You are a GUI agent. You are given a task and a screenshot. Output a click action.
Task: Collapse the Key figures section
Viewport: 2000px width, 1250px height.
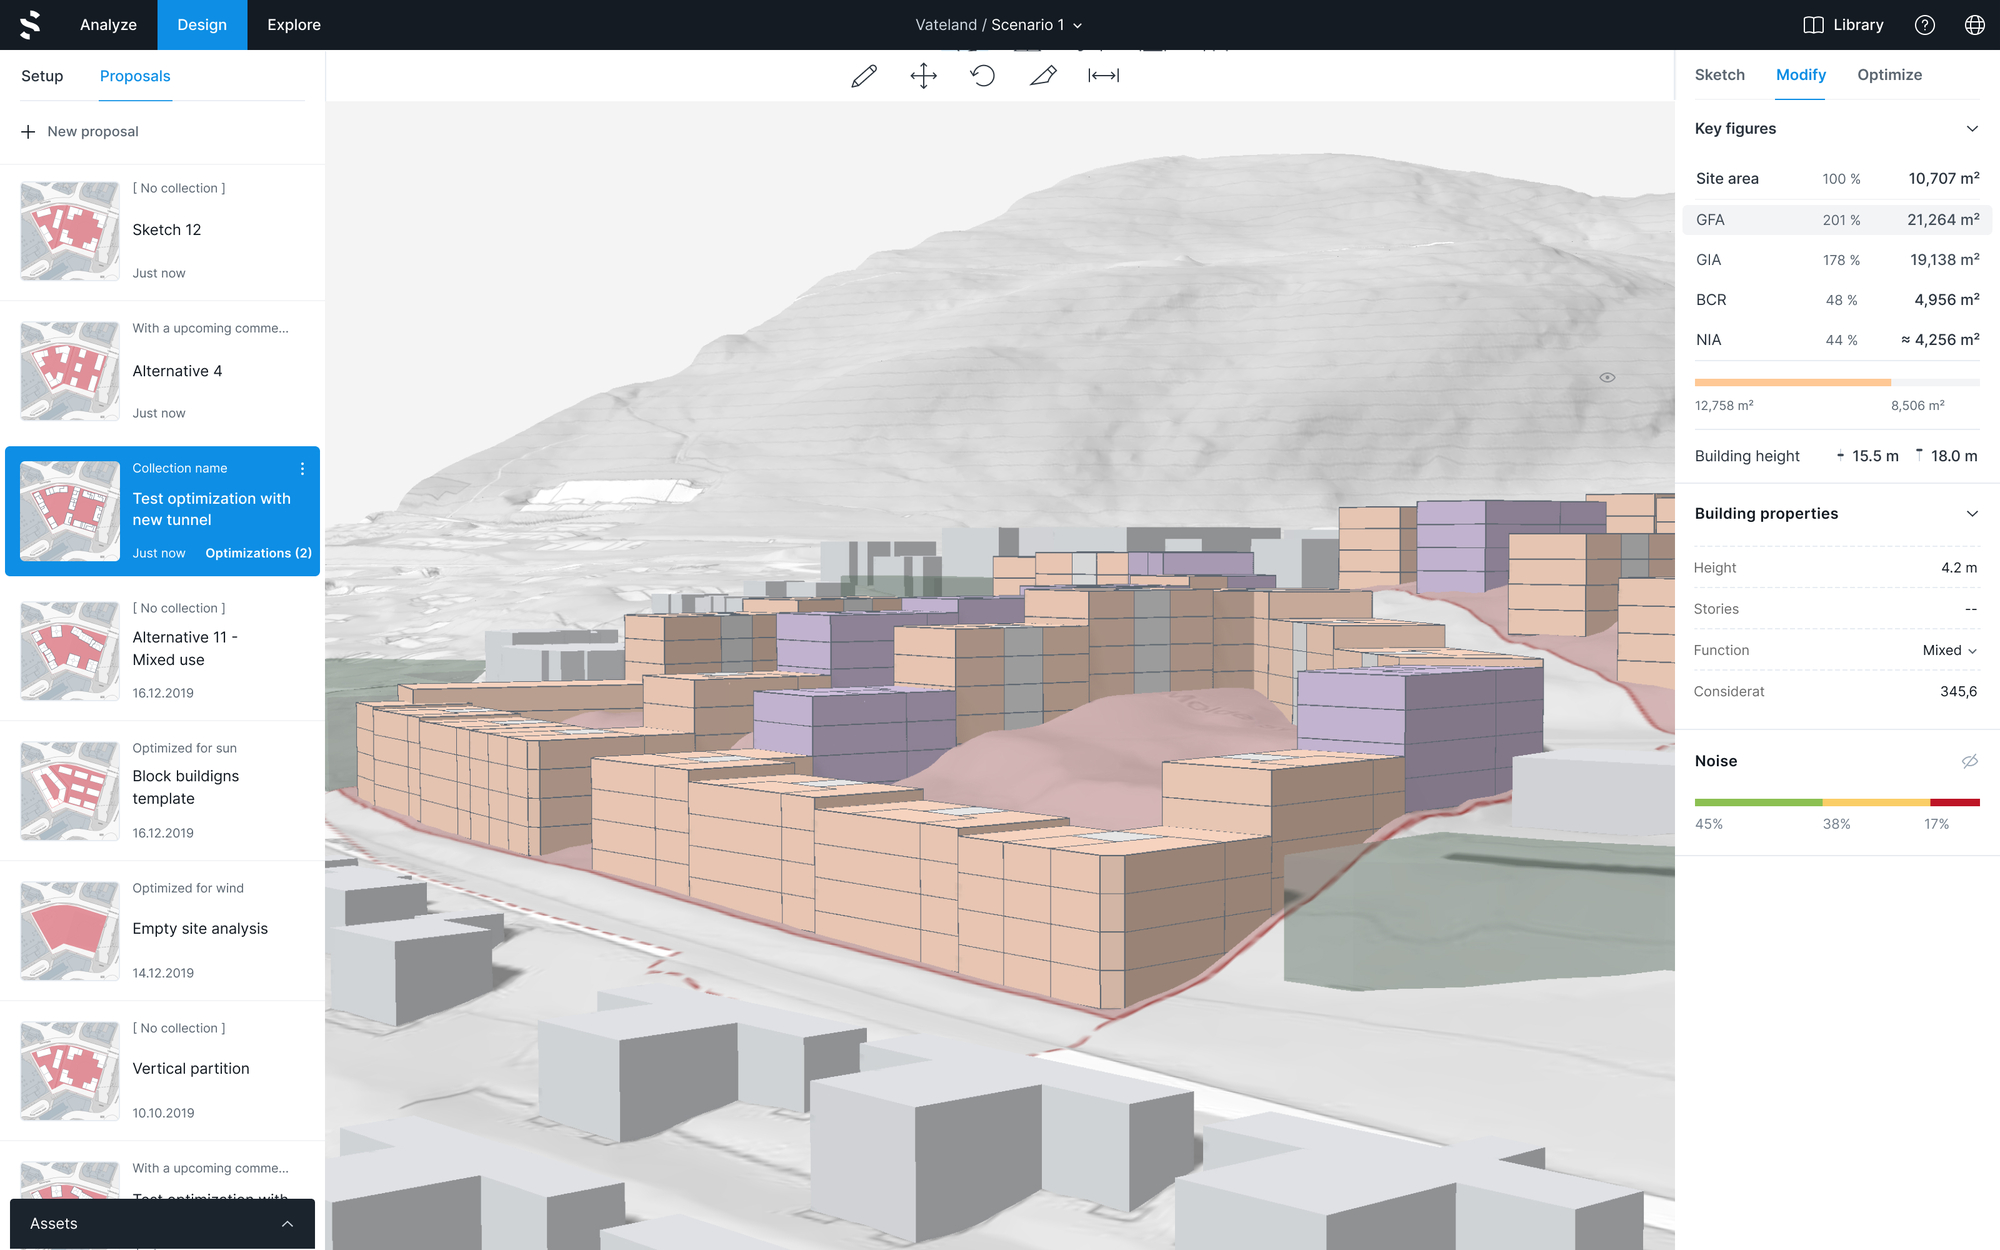tap(1972, 128)
